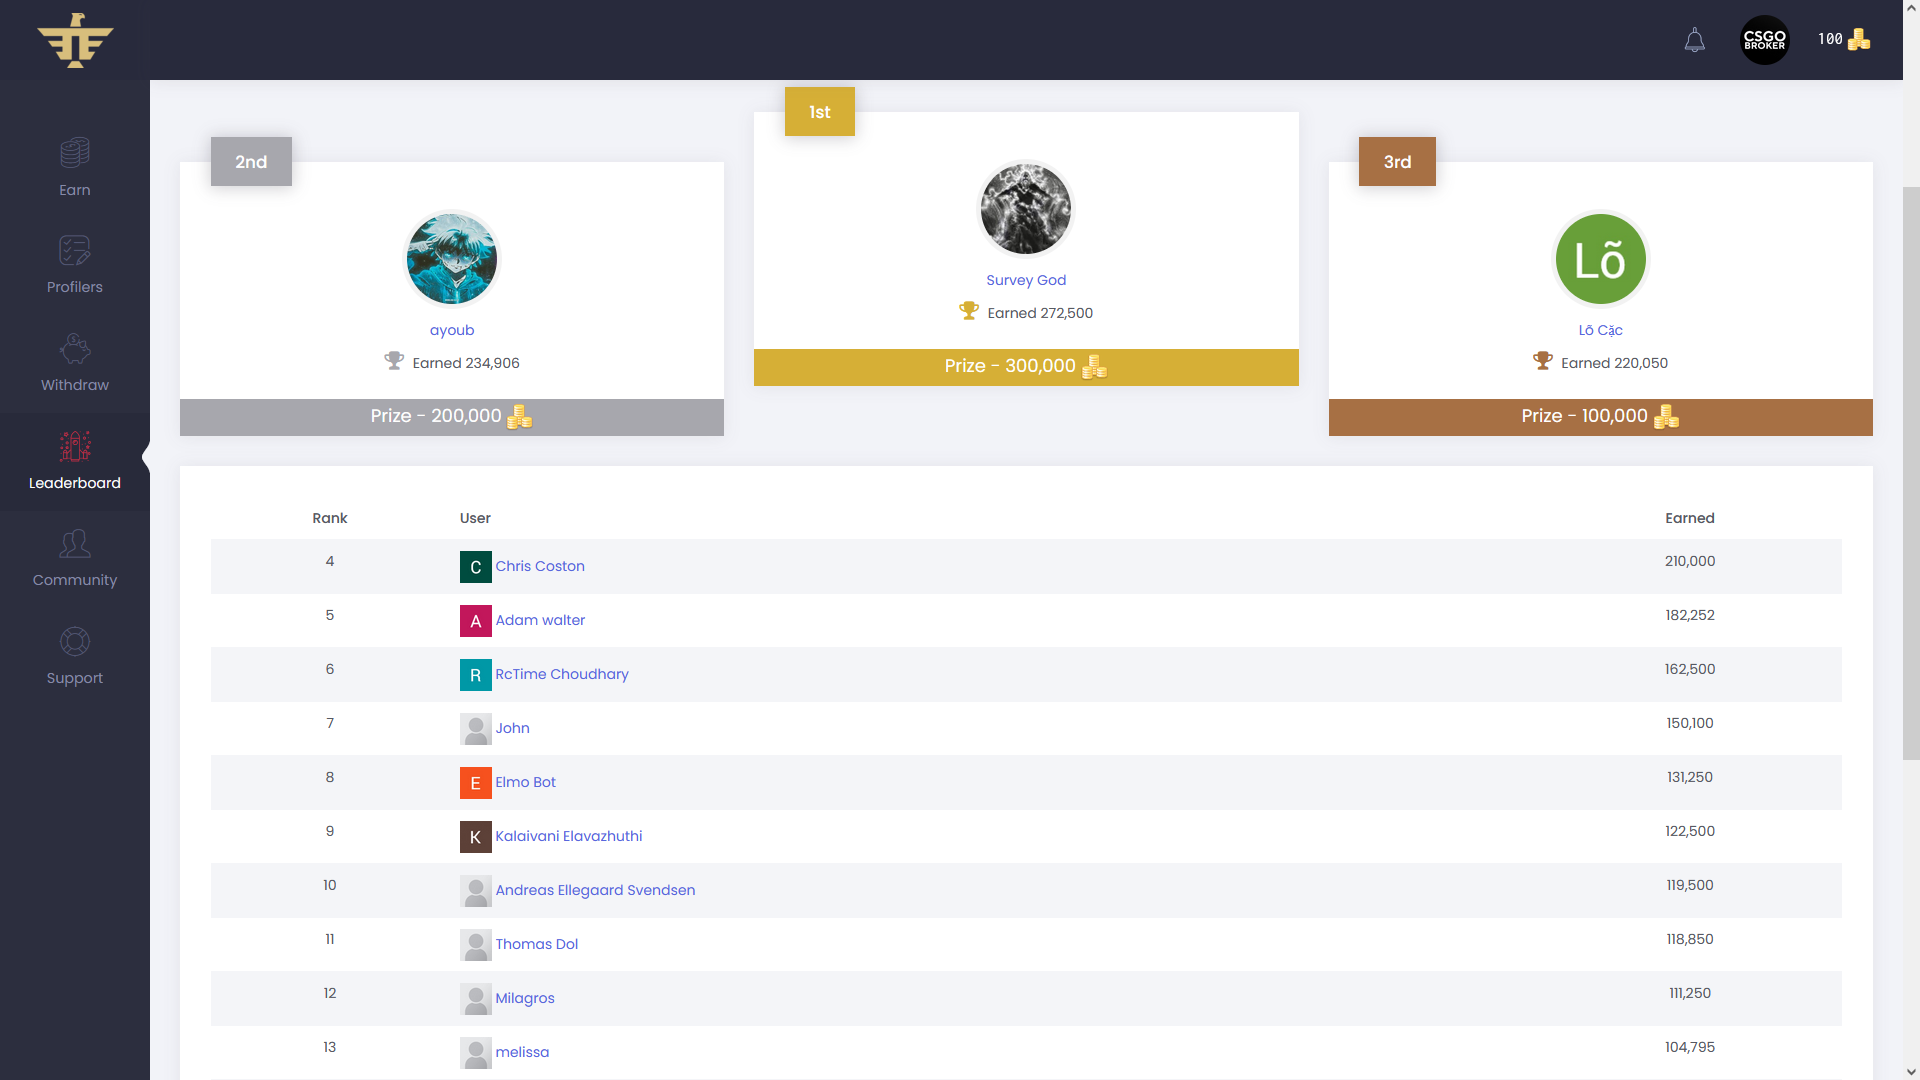Open the notification bell
Viewport: 1920px width, 1080px height.
[1694, 40]
